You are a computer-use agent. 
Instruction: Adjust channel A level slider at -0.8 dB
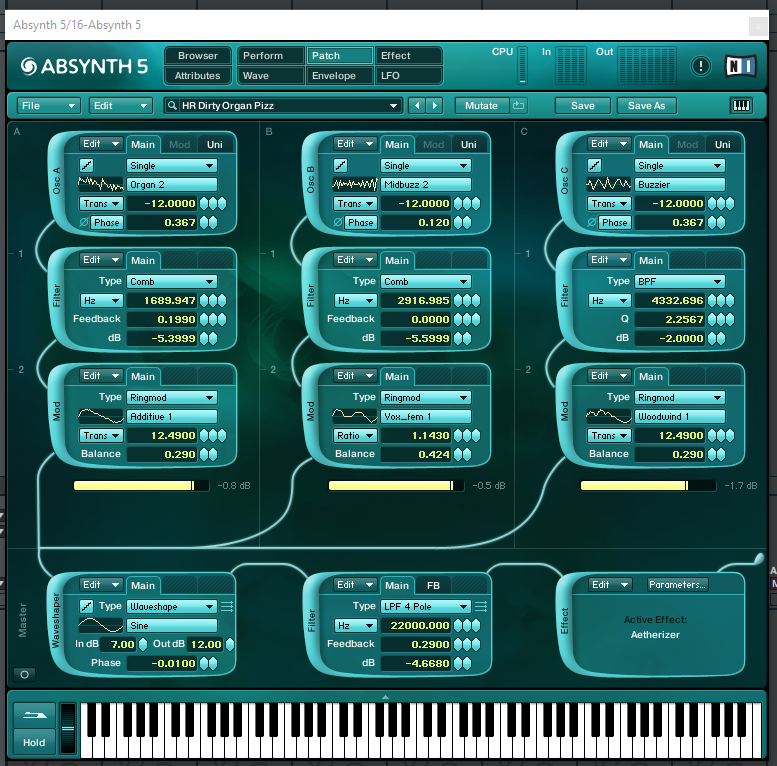click(141, 486)
